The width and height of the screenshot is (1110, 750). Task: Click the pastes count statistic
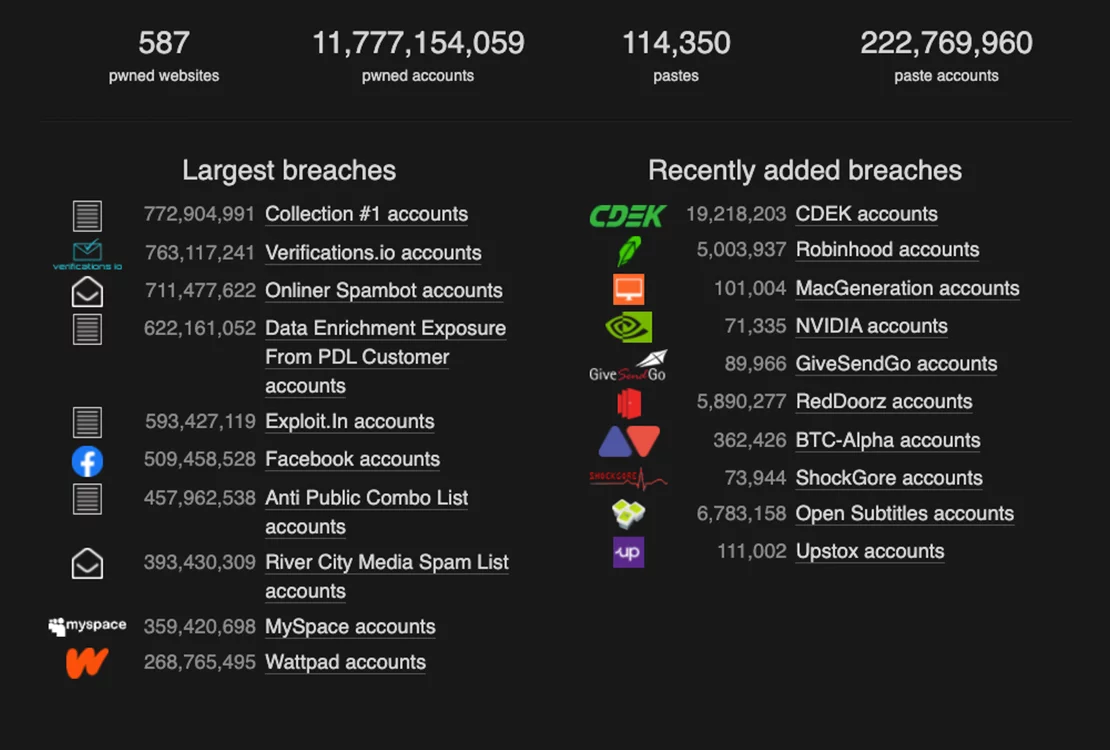click(x=675, y=43)
